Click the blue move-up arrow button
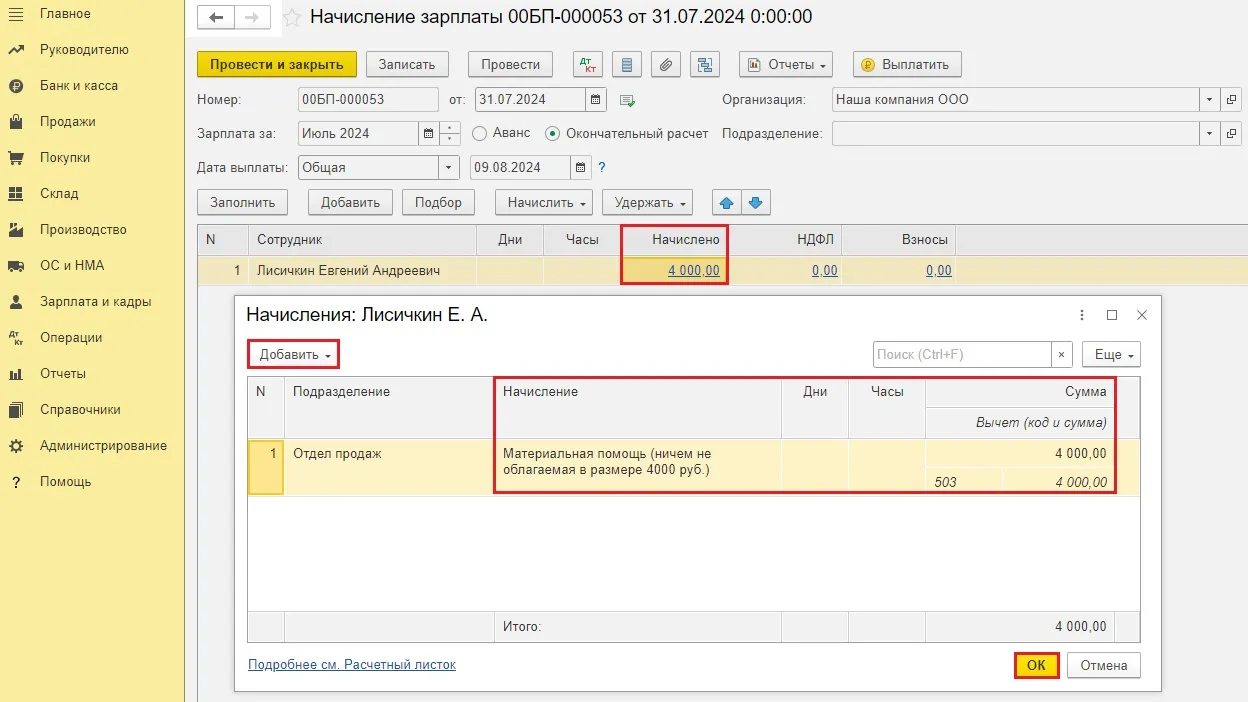Image resolution: width=1248 pixels, height=702 pixels. point(727,203)
